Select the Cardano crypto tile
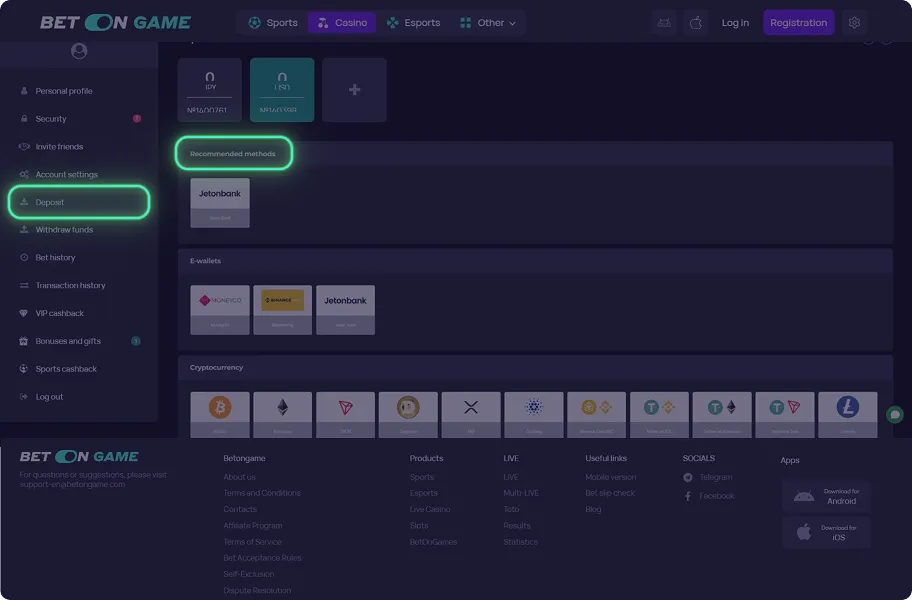Viewport: 912px width, 600px height. (x=534, y=412)
